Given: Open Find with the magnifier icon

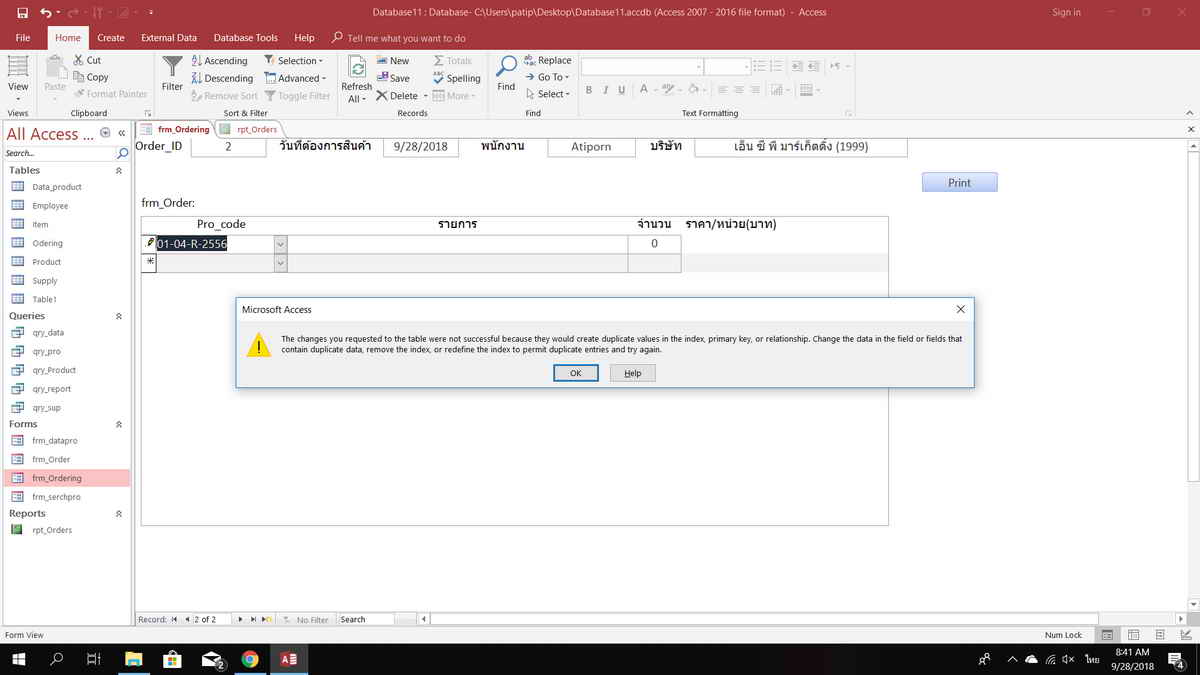Looking at the screenshot, I should pyautogui.click(x=507, y=67).
